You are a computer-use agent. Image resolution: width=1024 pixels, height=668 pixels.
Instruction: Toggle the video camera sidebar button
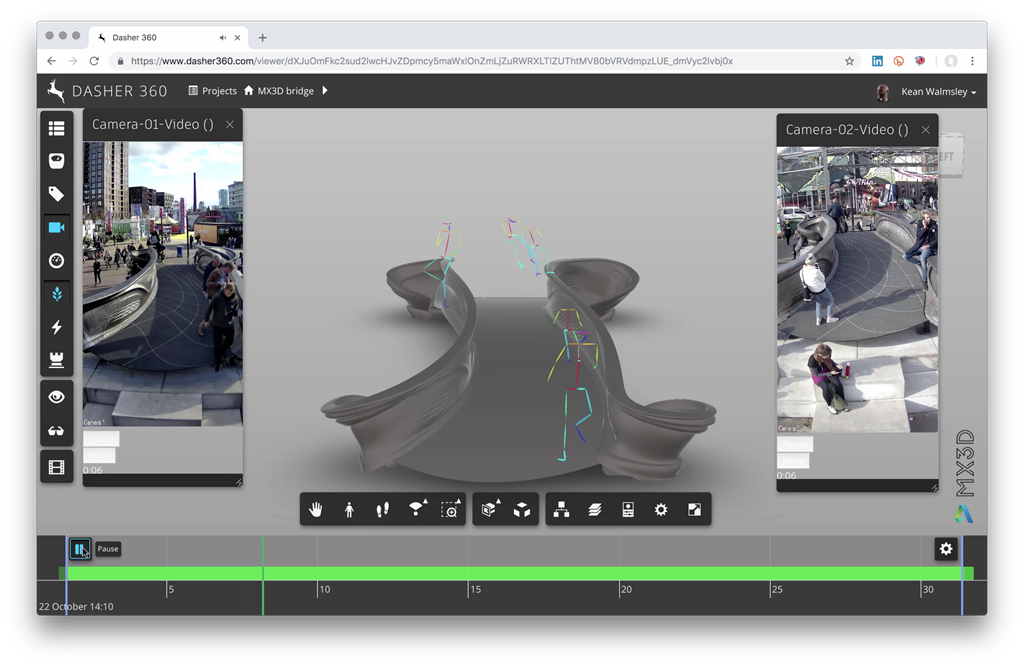[x=56, y=228]
